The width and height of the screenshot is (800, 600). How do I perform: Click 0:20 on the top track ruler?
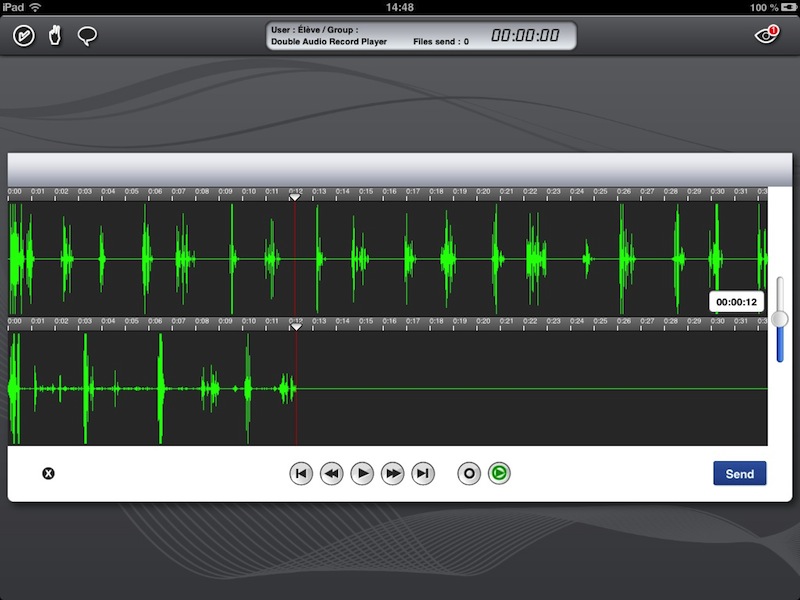[x=483, y=192]
